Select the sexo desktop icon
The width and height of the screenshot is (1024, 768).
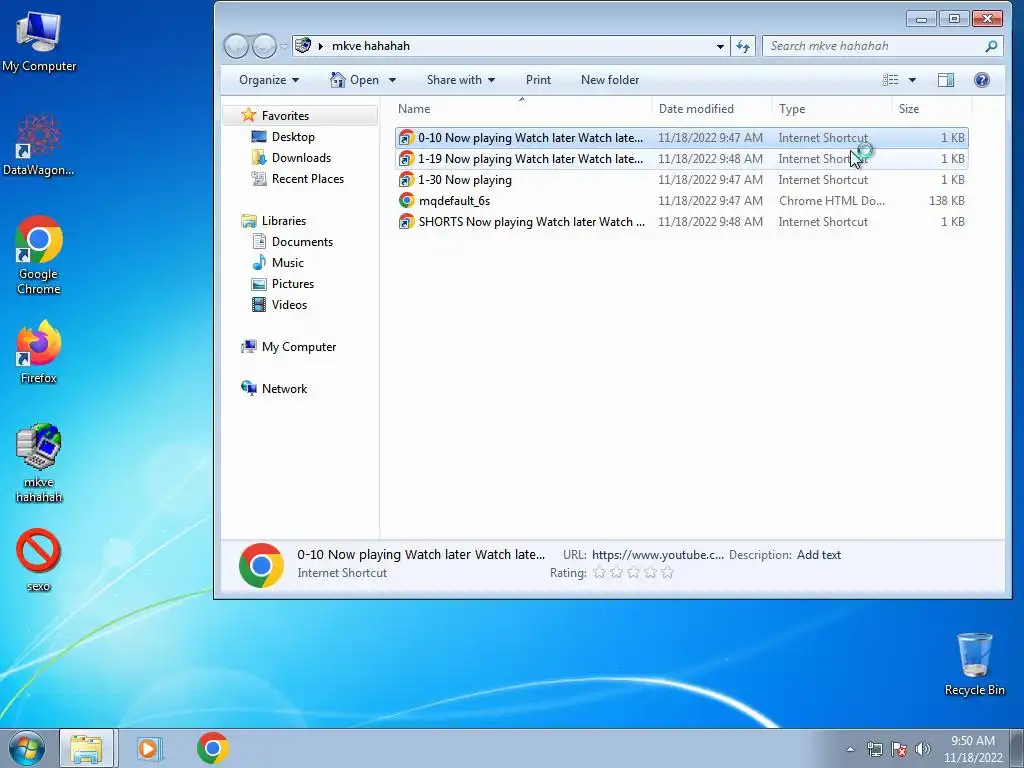tap(39, 560)
